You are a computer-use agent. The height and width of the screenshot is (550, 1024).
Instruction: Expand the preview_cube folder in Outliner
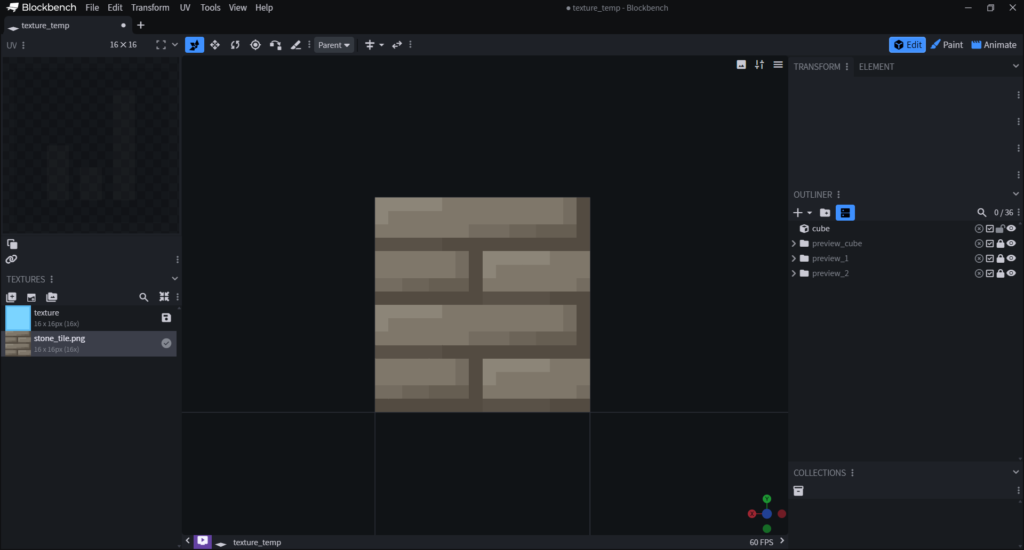point(794,244)
